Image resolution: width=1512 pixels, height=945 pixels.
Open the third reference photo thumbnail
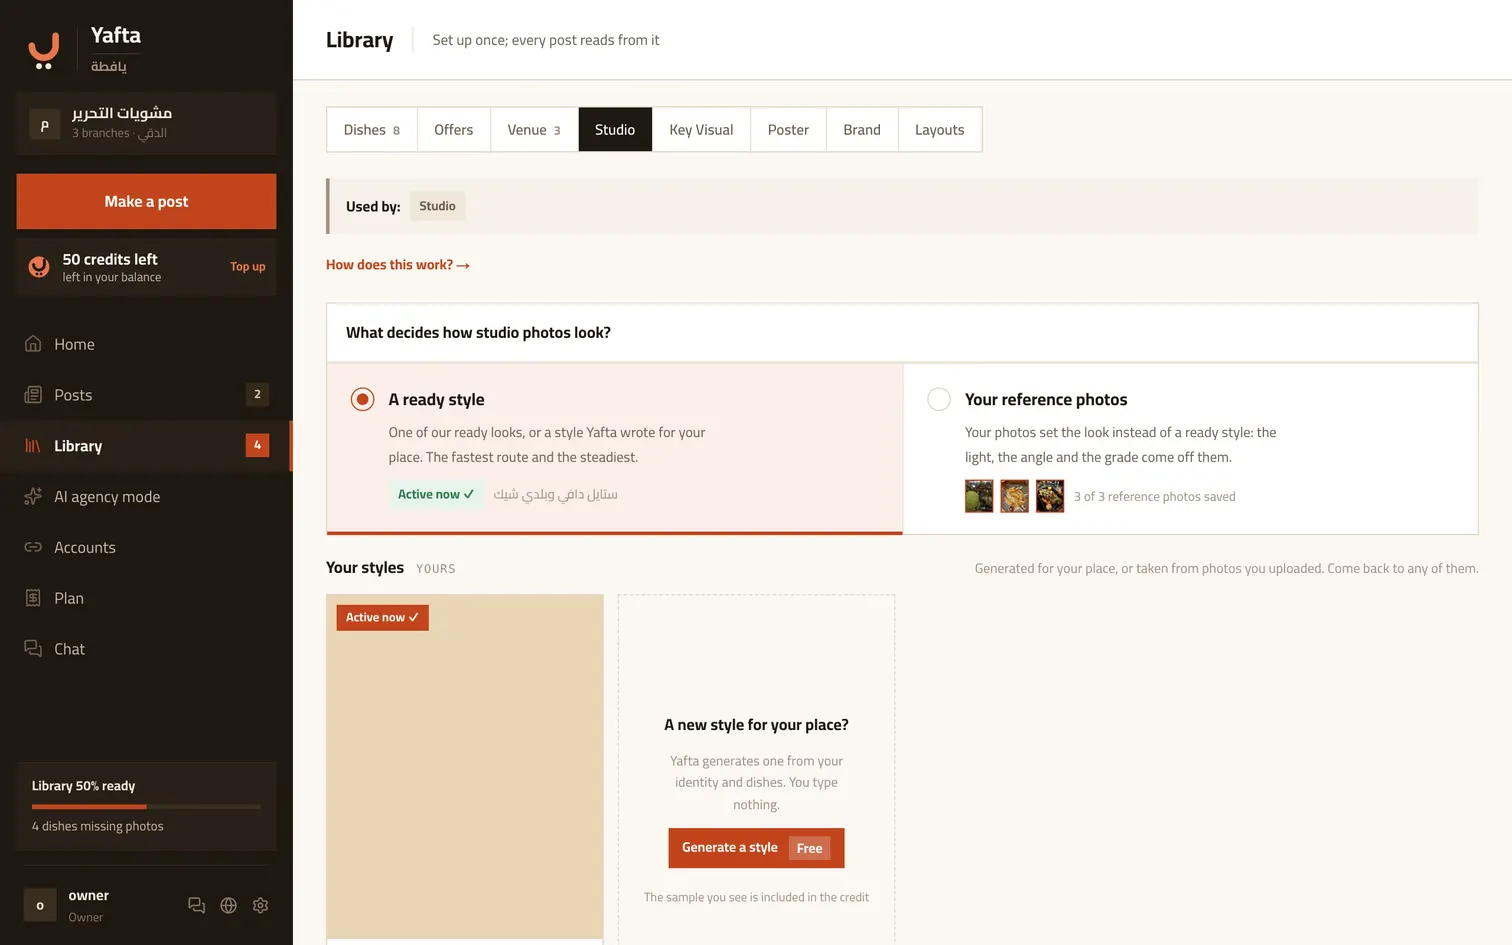coord(1050,496)
